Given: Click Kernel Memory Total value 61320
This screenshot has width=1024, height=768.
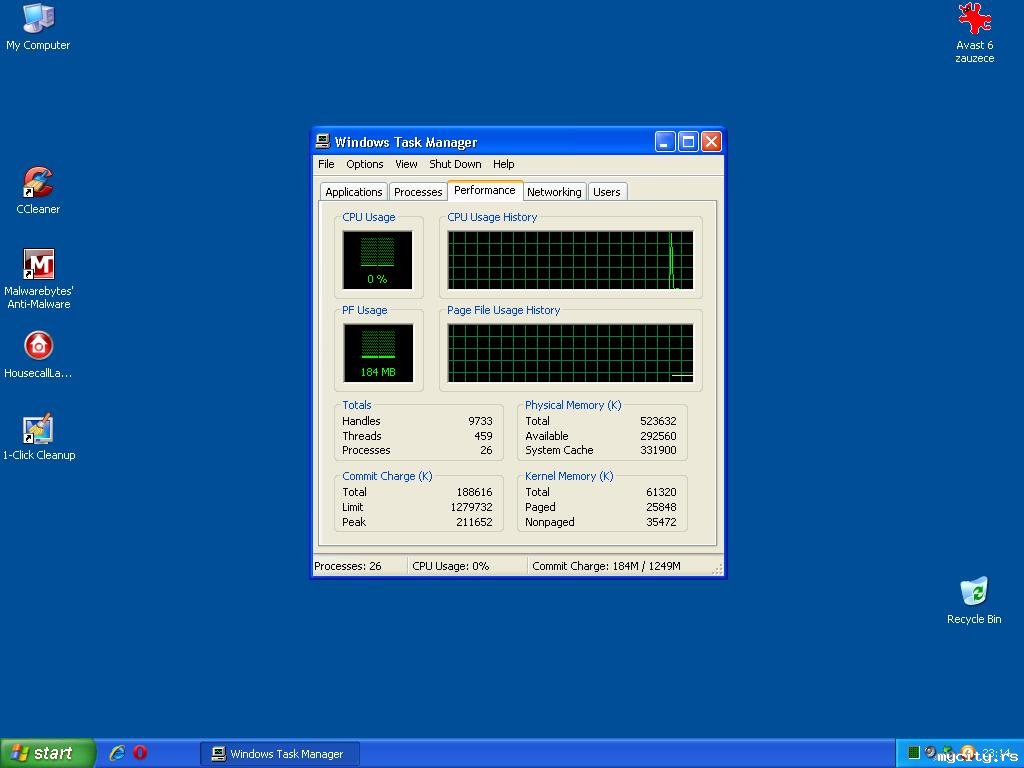Looking at the screenshot, I should pyautogui.click(x=661, y=492).
